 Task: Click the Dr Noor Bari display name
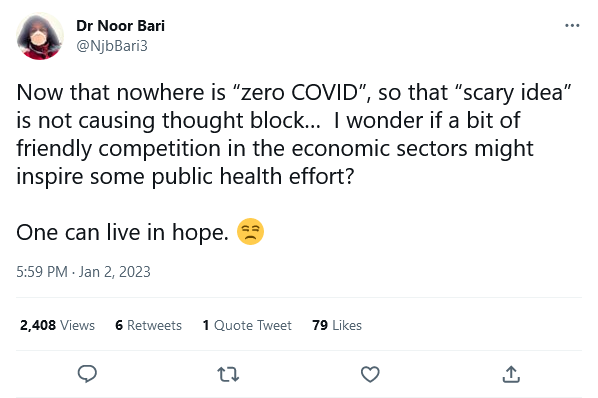[121, 26]
